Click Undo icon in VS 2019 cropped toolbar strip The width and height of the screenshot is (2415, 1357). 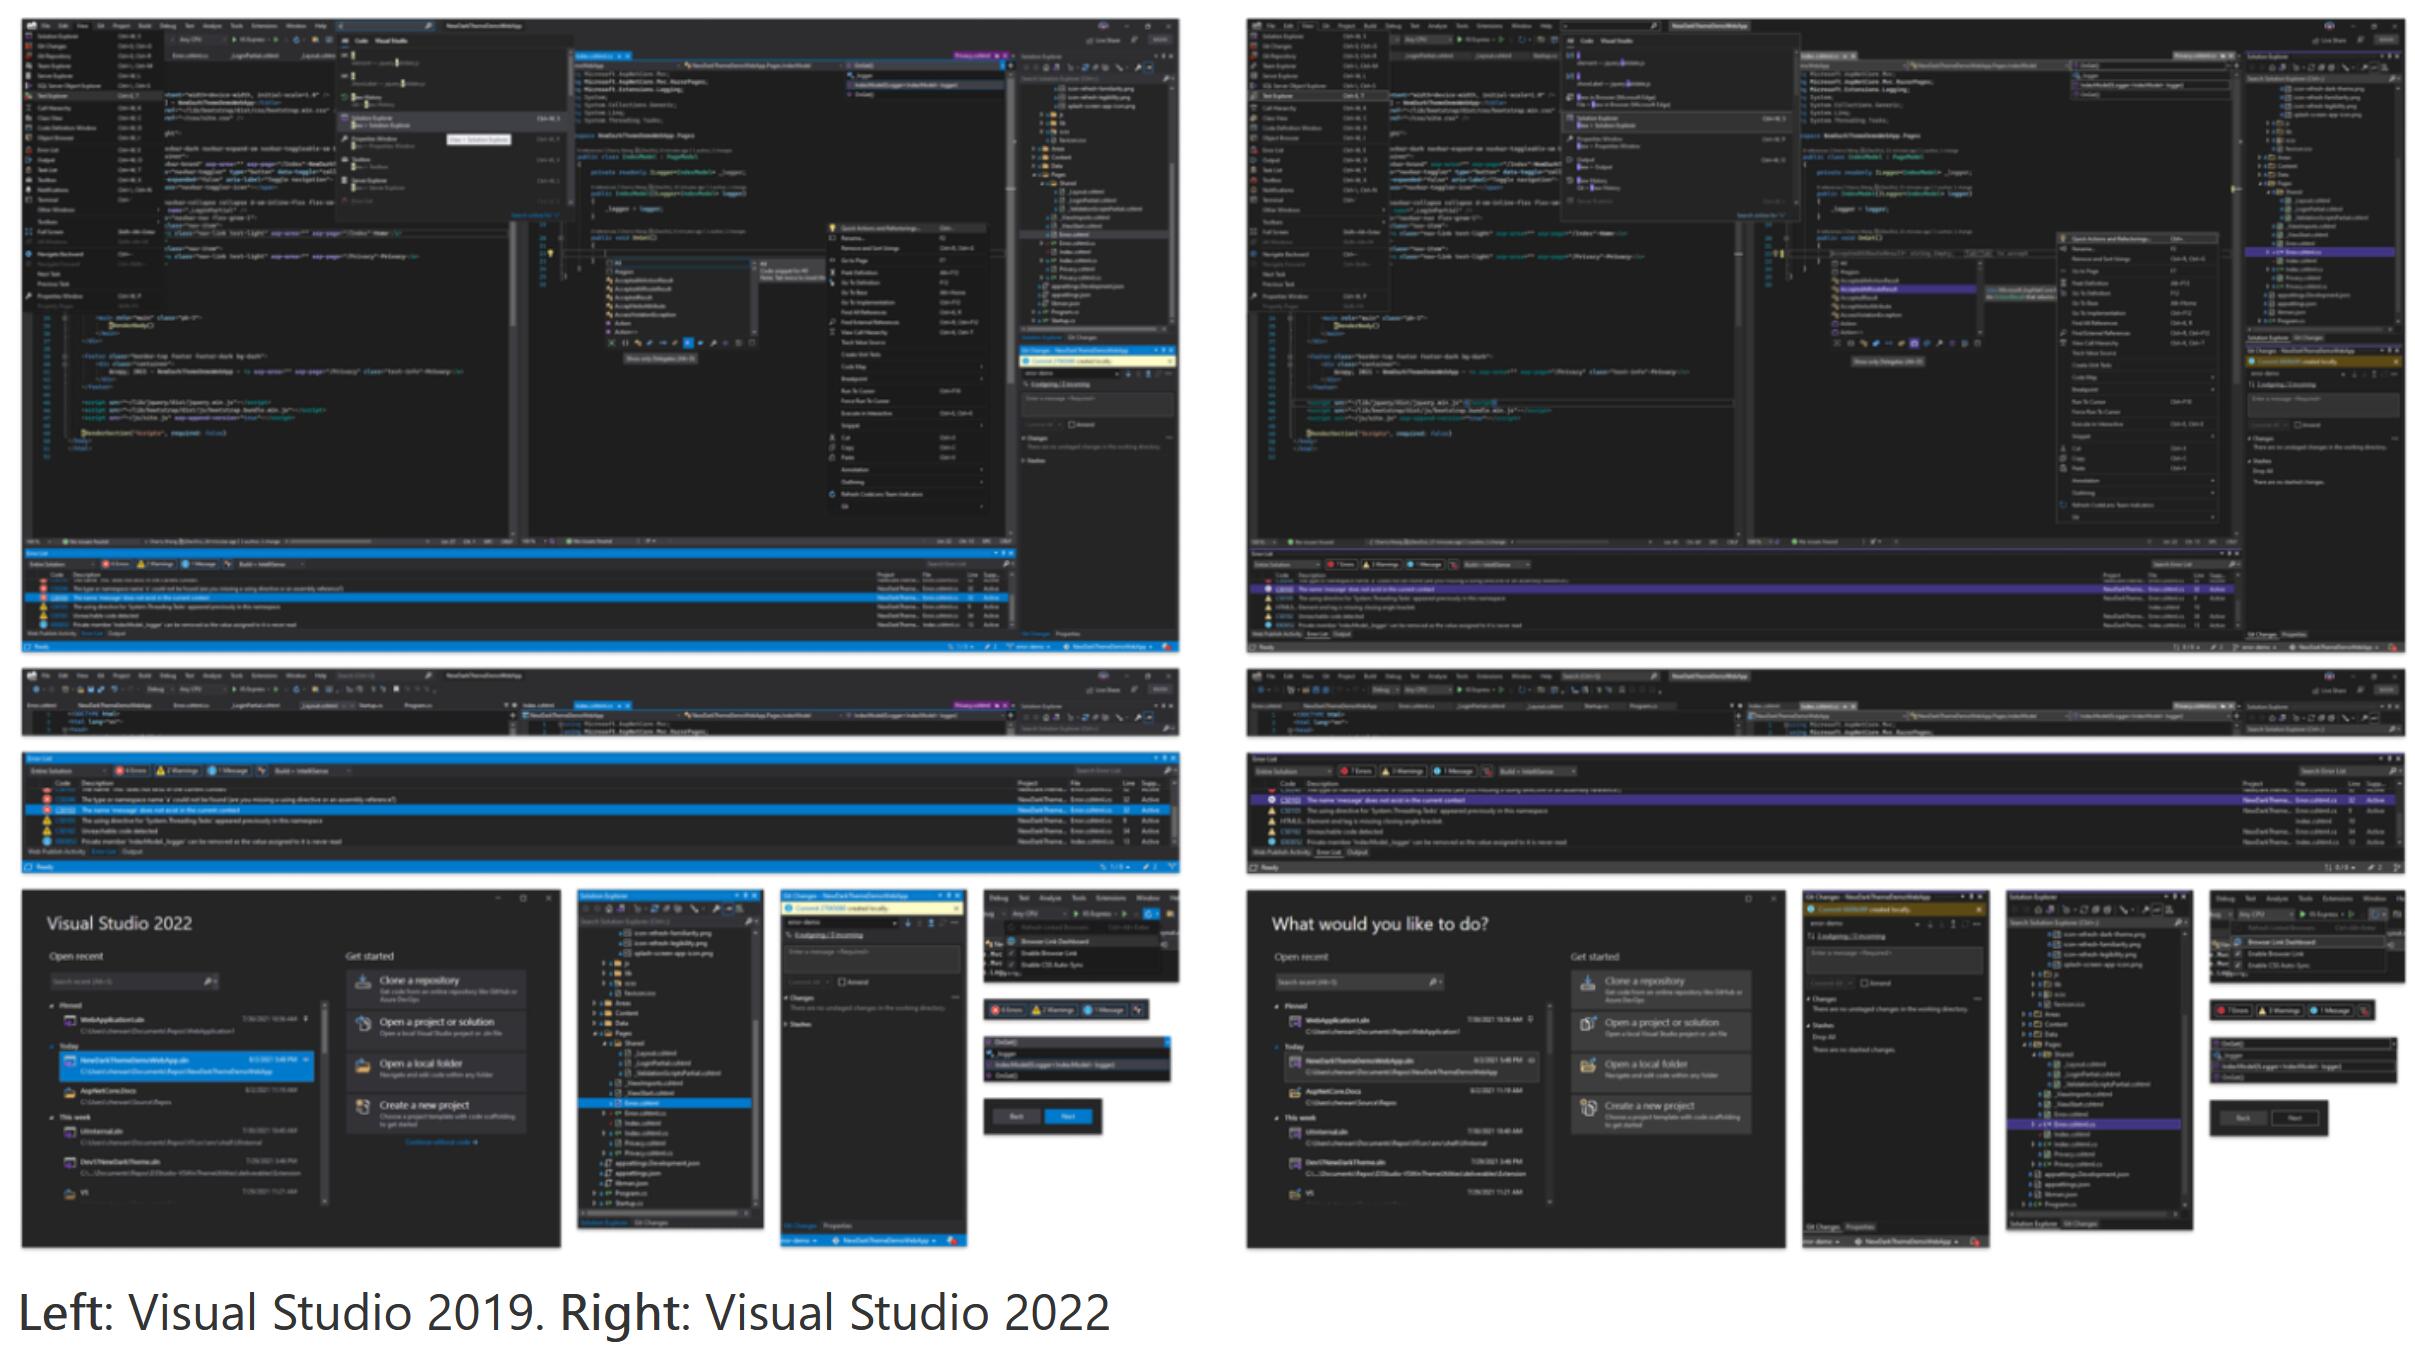click(115, 689)
